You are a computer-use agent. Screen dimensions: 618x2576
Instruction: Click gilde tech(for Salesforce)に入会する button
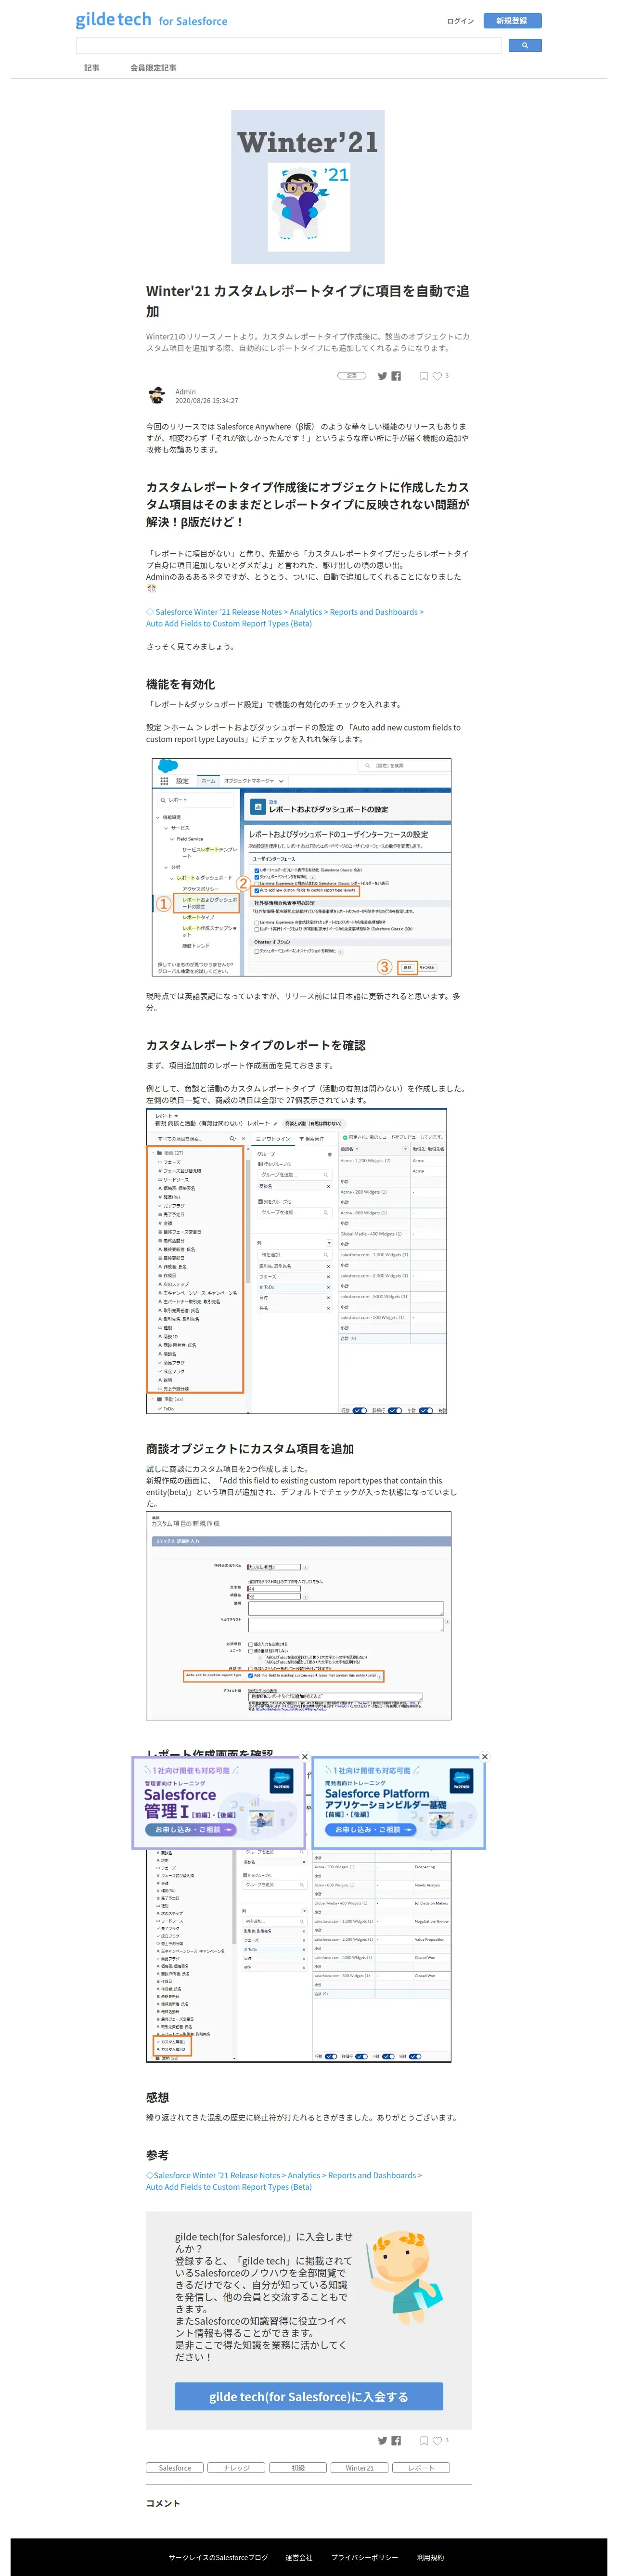point(308,2397)
